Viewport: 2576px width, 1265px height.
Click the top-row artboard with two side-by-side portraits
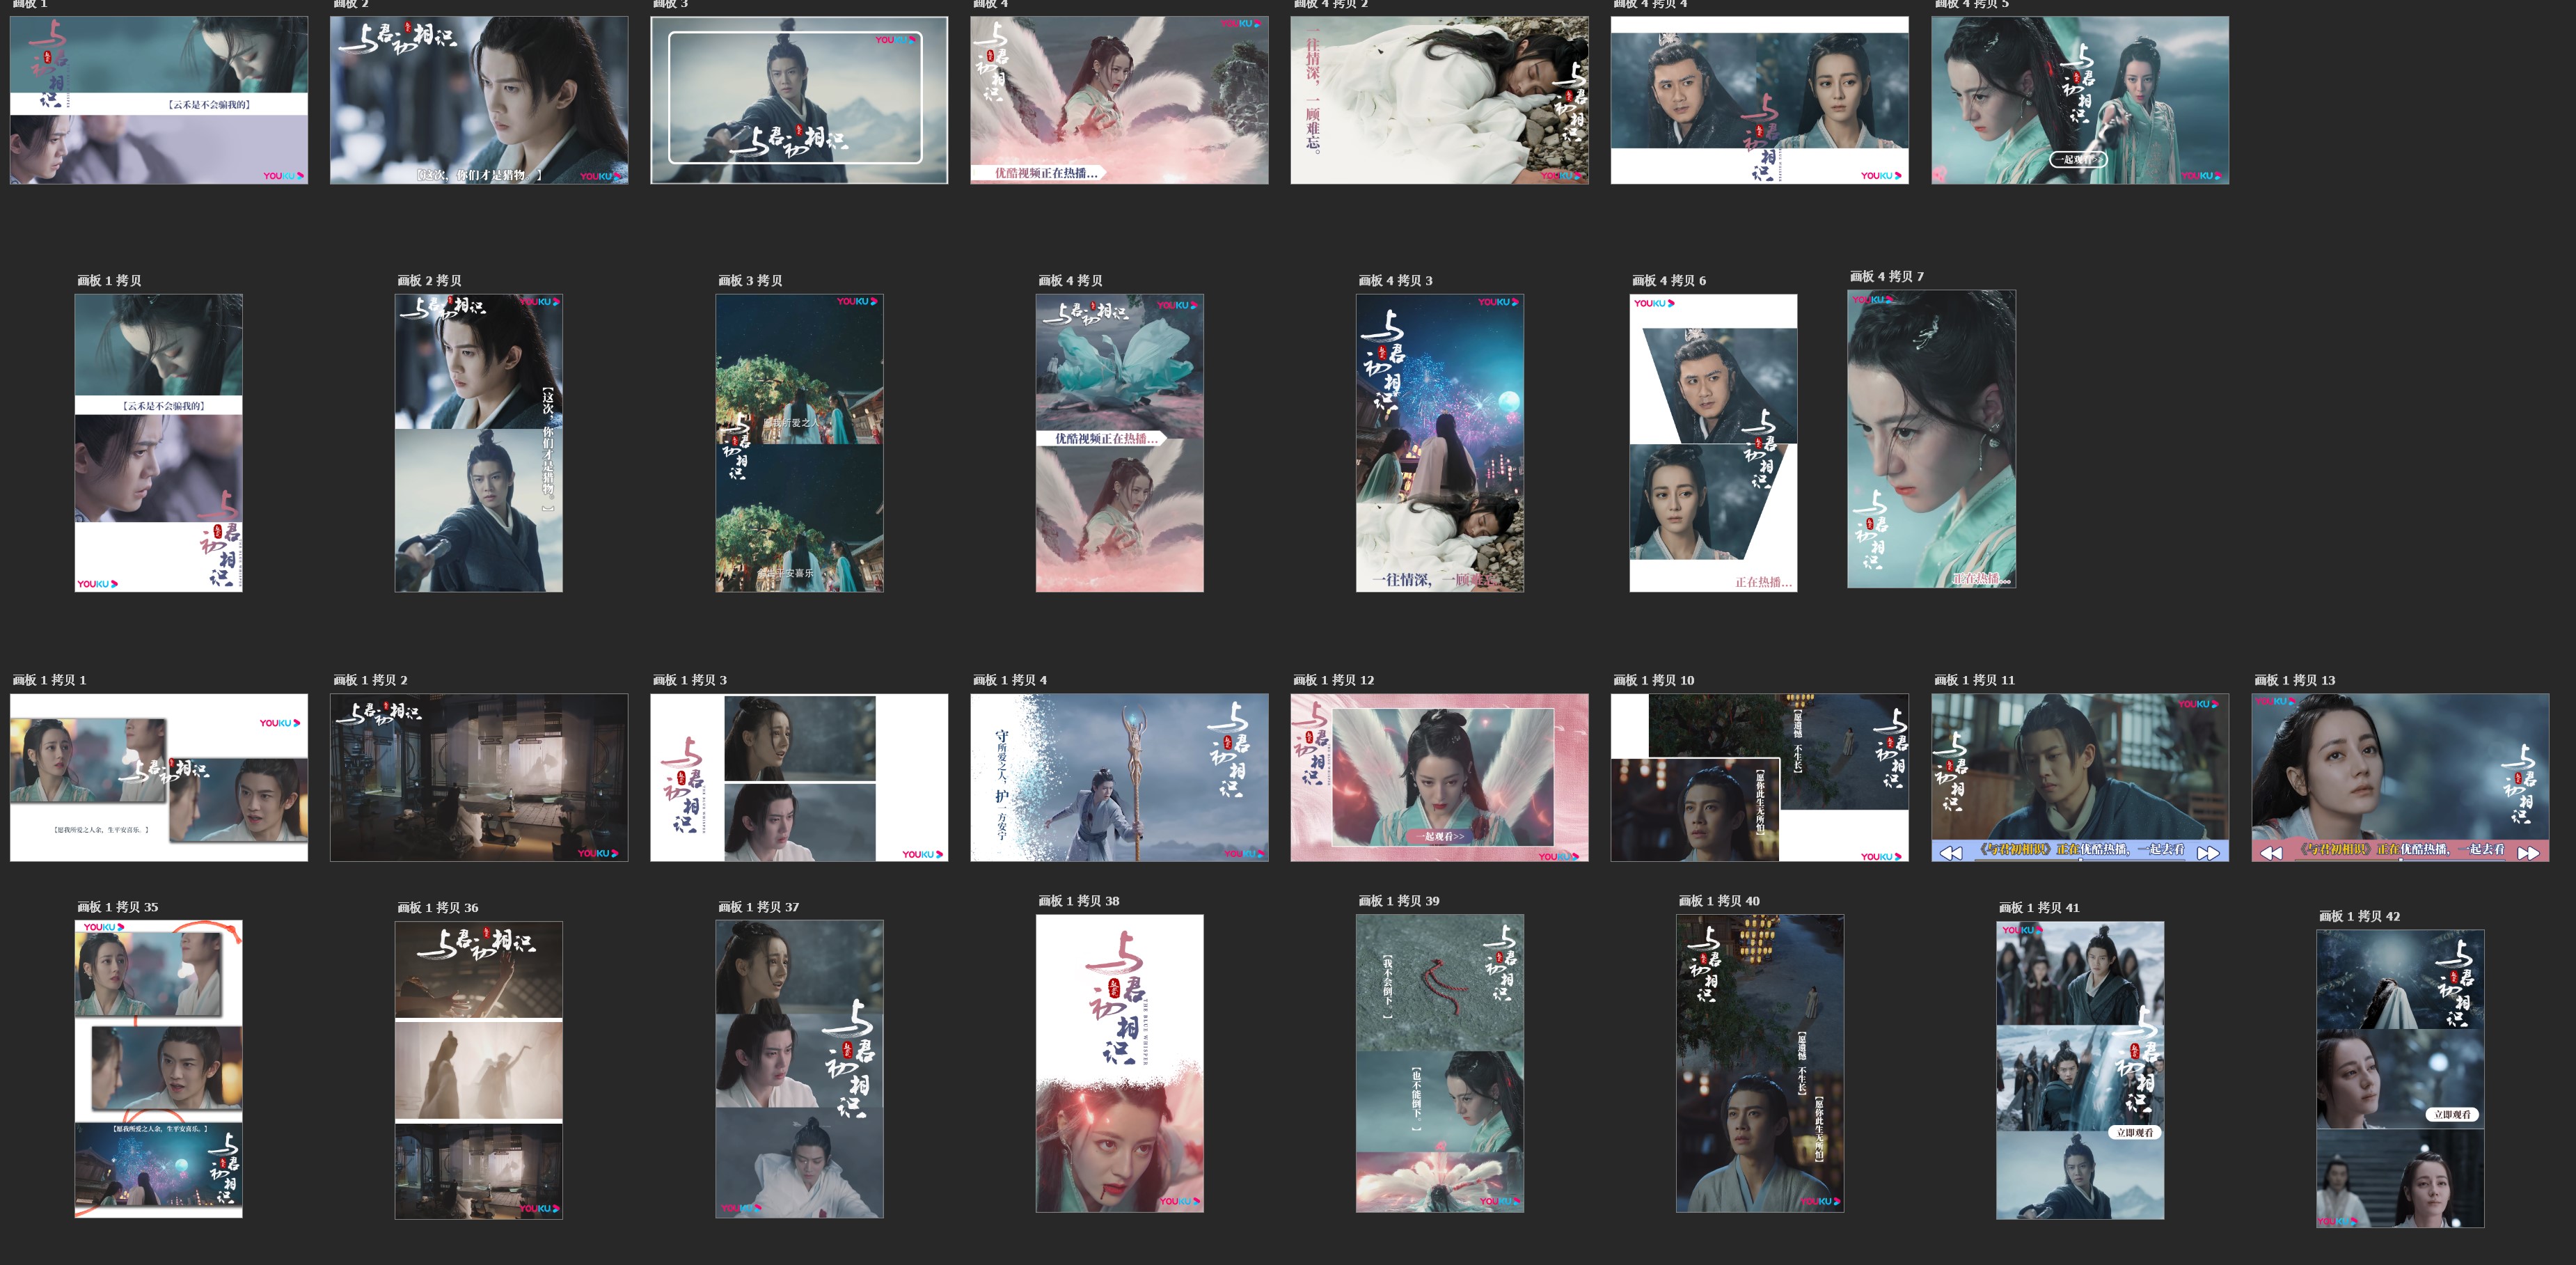point(1759,100)
